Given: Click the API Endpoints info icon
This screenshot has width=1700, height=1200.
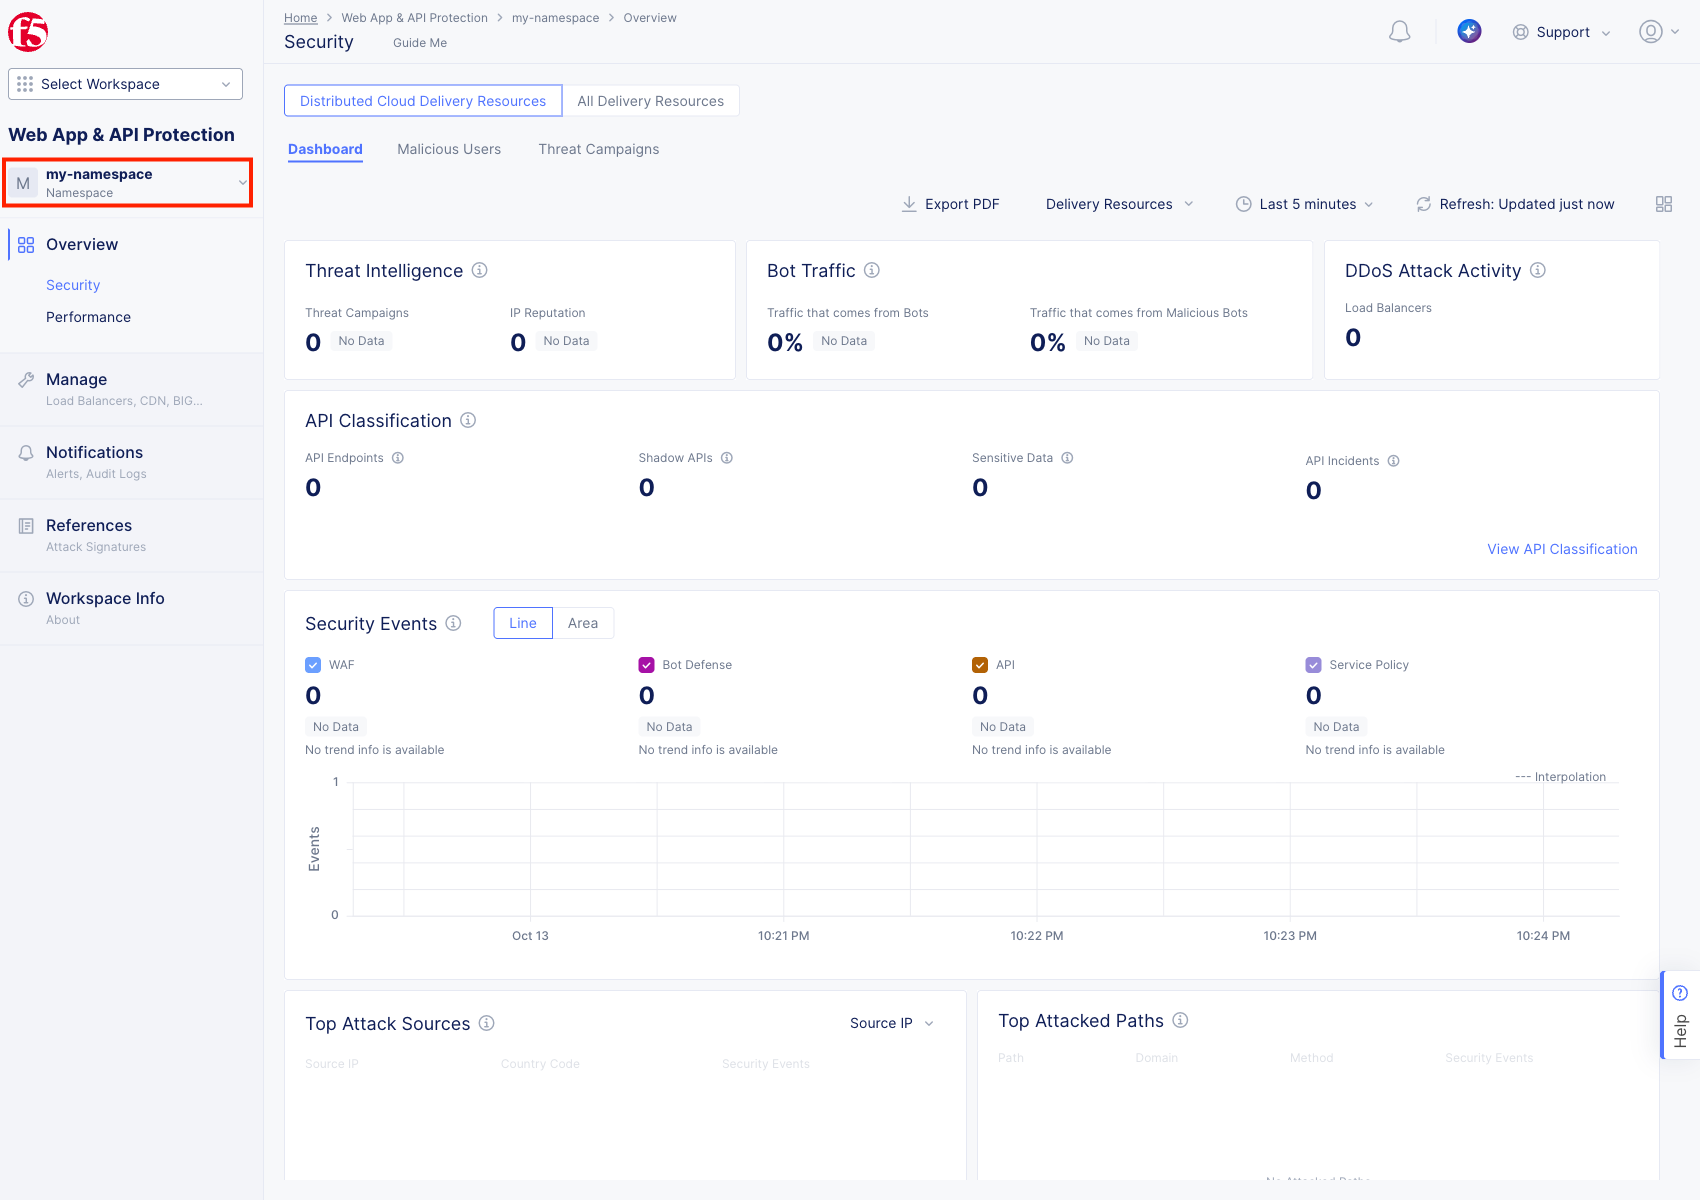Looking at the screenshot, I should tap(398, 458).
